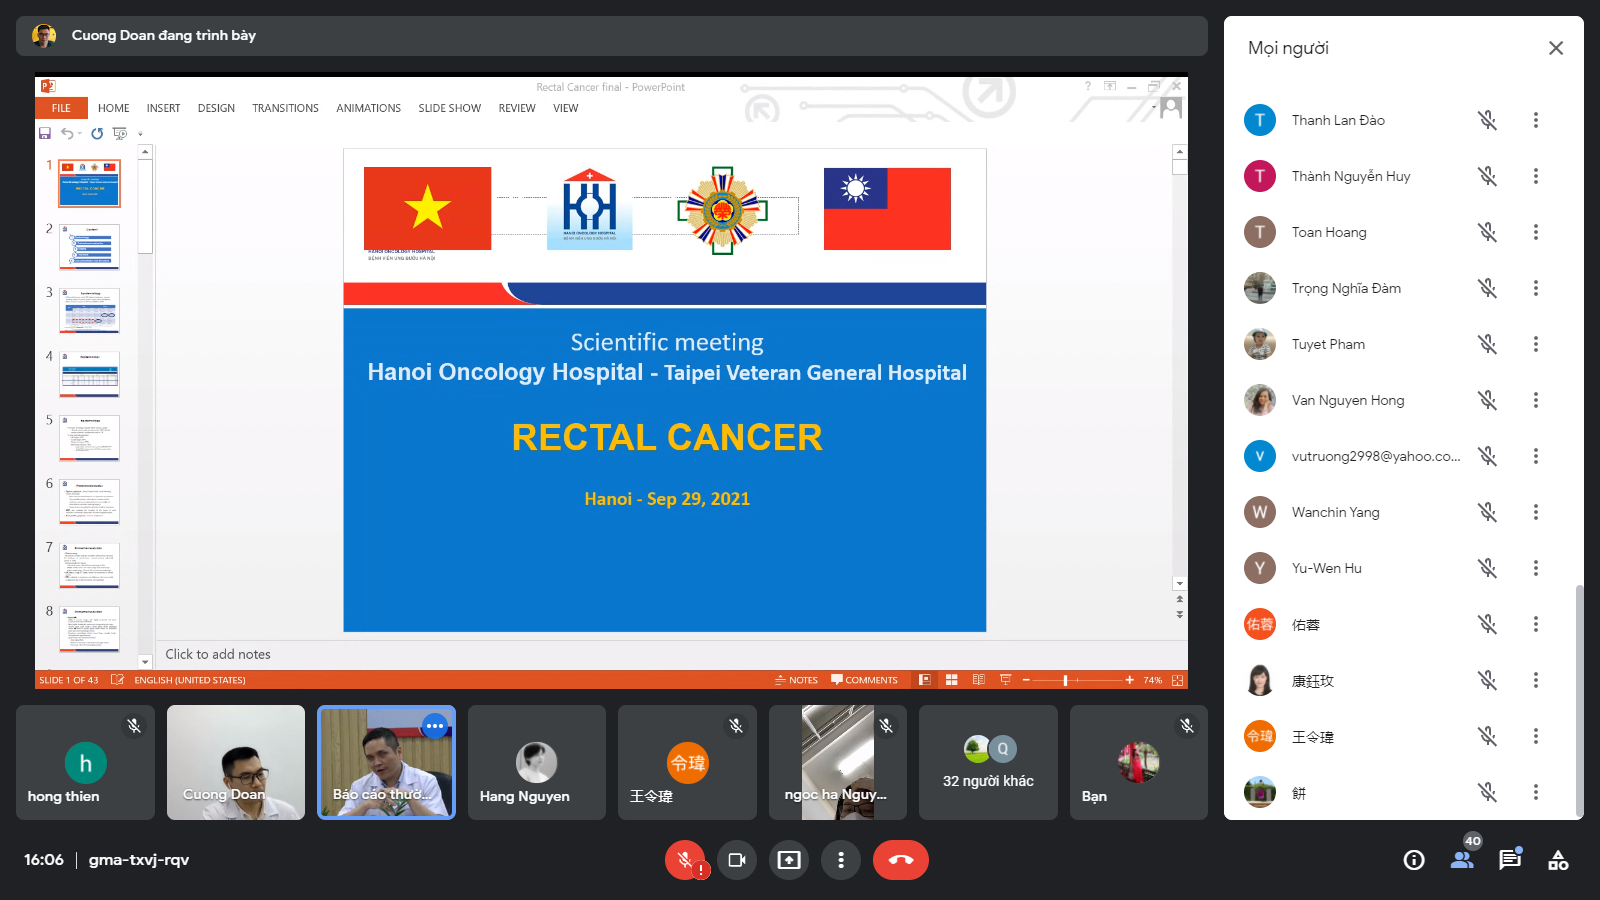Close the Mọi người side panel
The image size is (1600, 900).
1556,48
